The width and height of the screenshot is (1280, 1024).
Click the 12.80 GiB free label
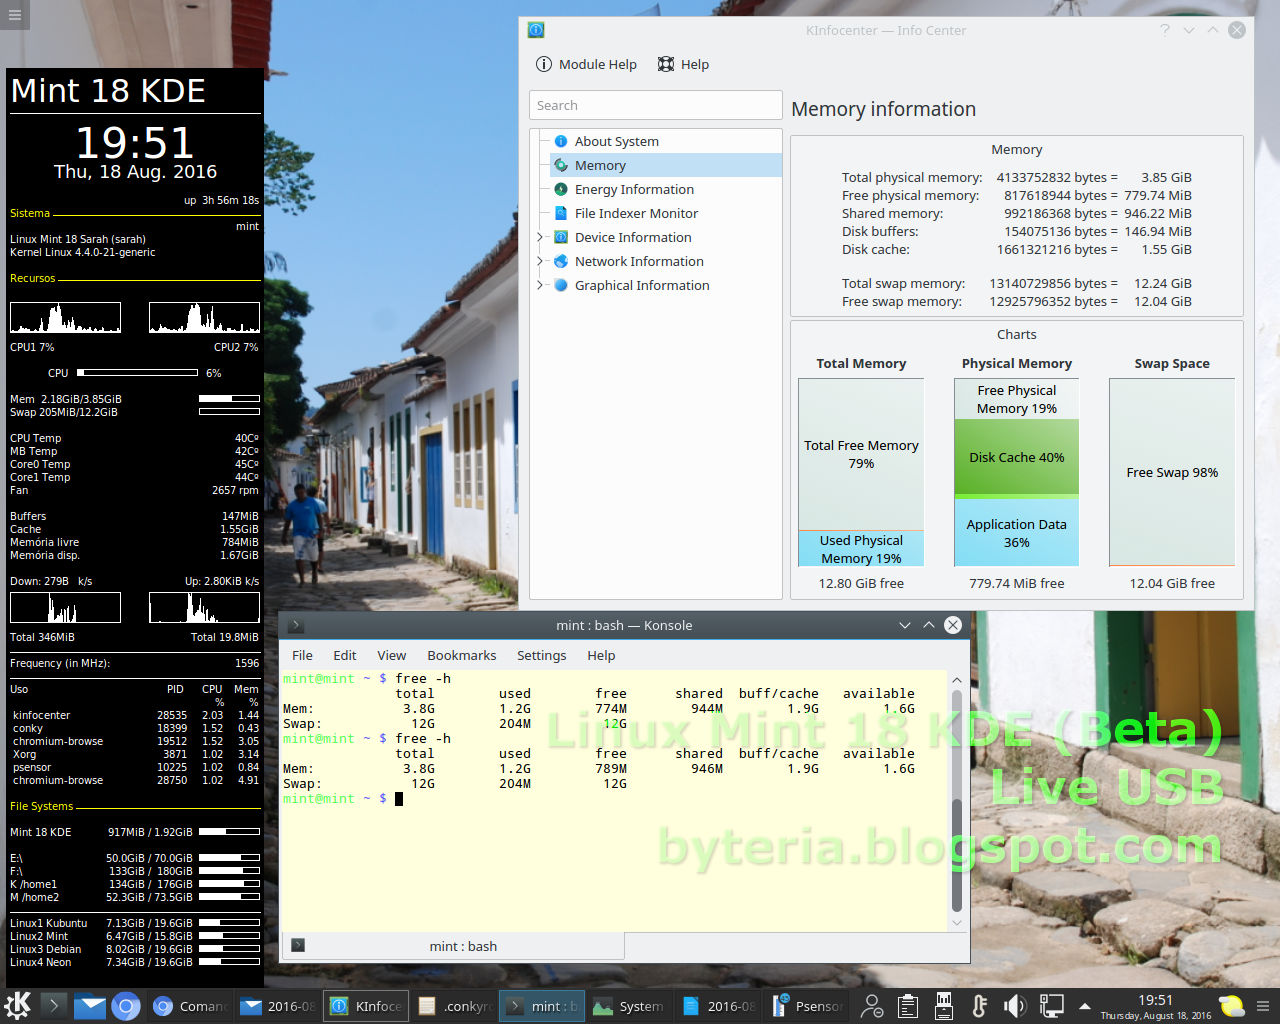(x=861, y=583)
